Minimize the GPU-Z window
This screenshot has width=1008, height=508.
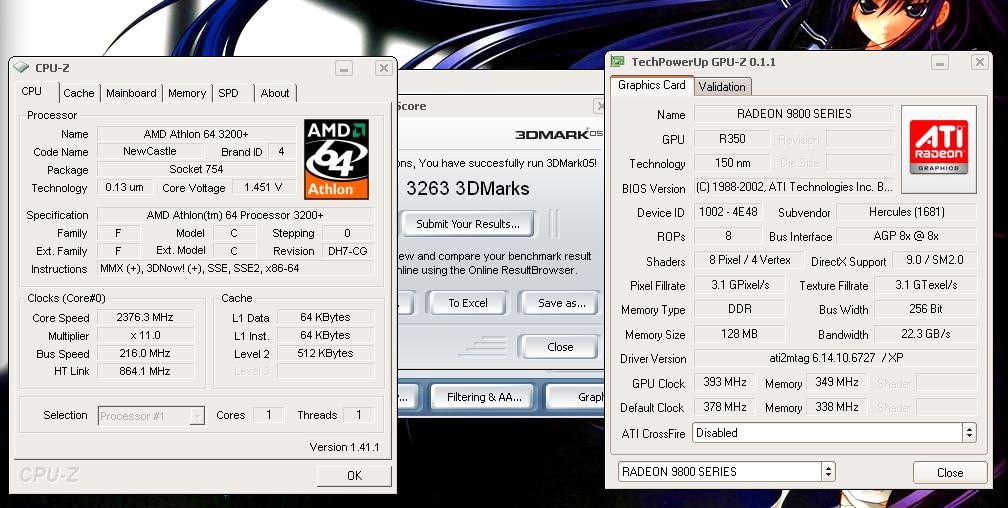[940, 62]
